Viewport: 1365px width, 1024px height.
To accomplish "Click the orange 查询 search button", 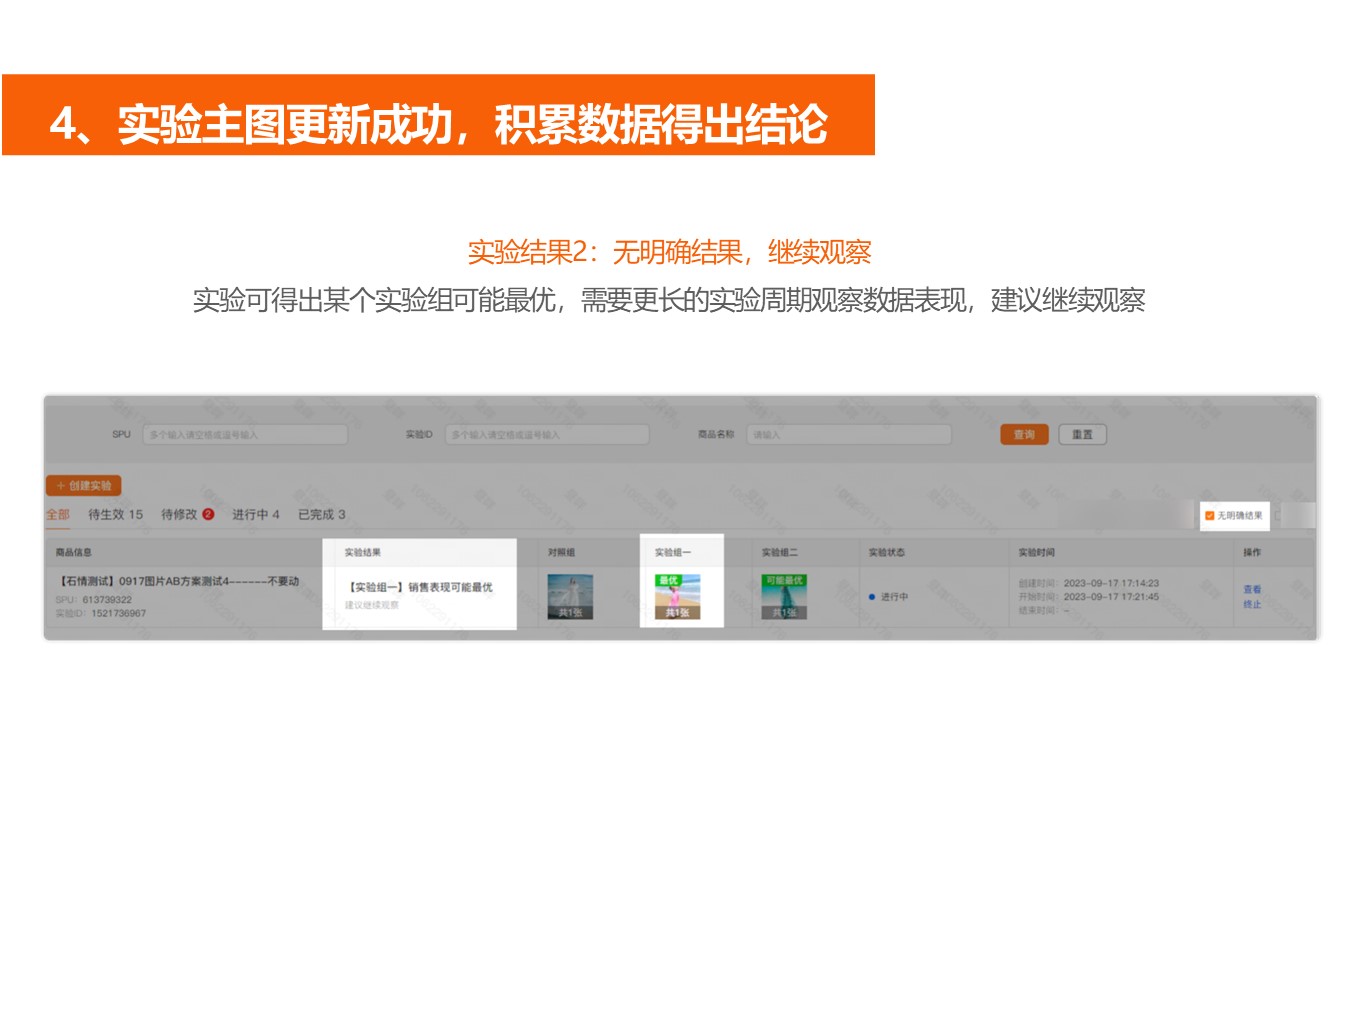I will click(x=1024, y=435).
